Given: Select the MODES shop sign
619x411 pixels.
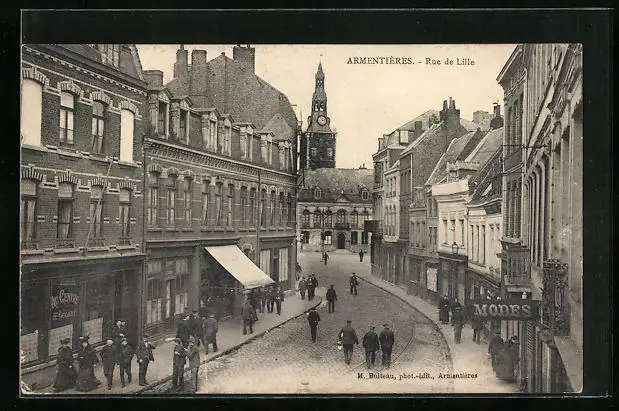Looking at the screenshot, I should 502,310.
